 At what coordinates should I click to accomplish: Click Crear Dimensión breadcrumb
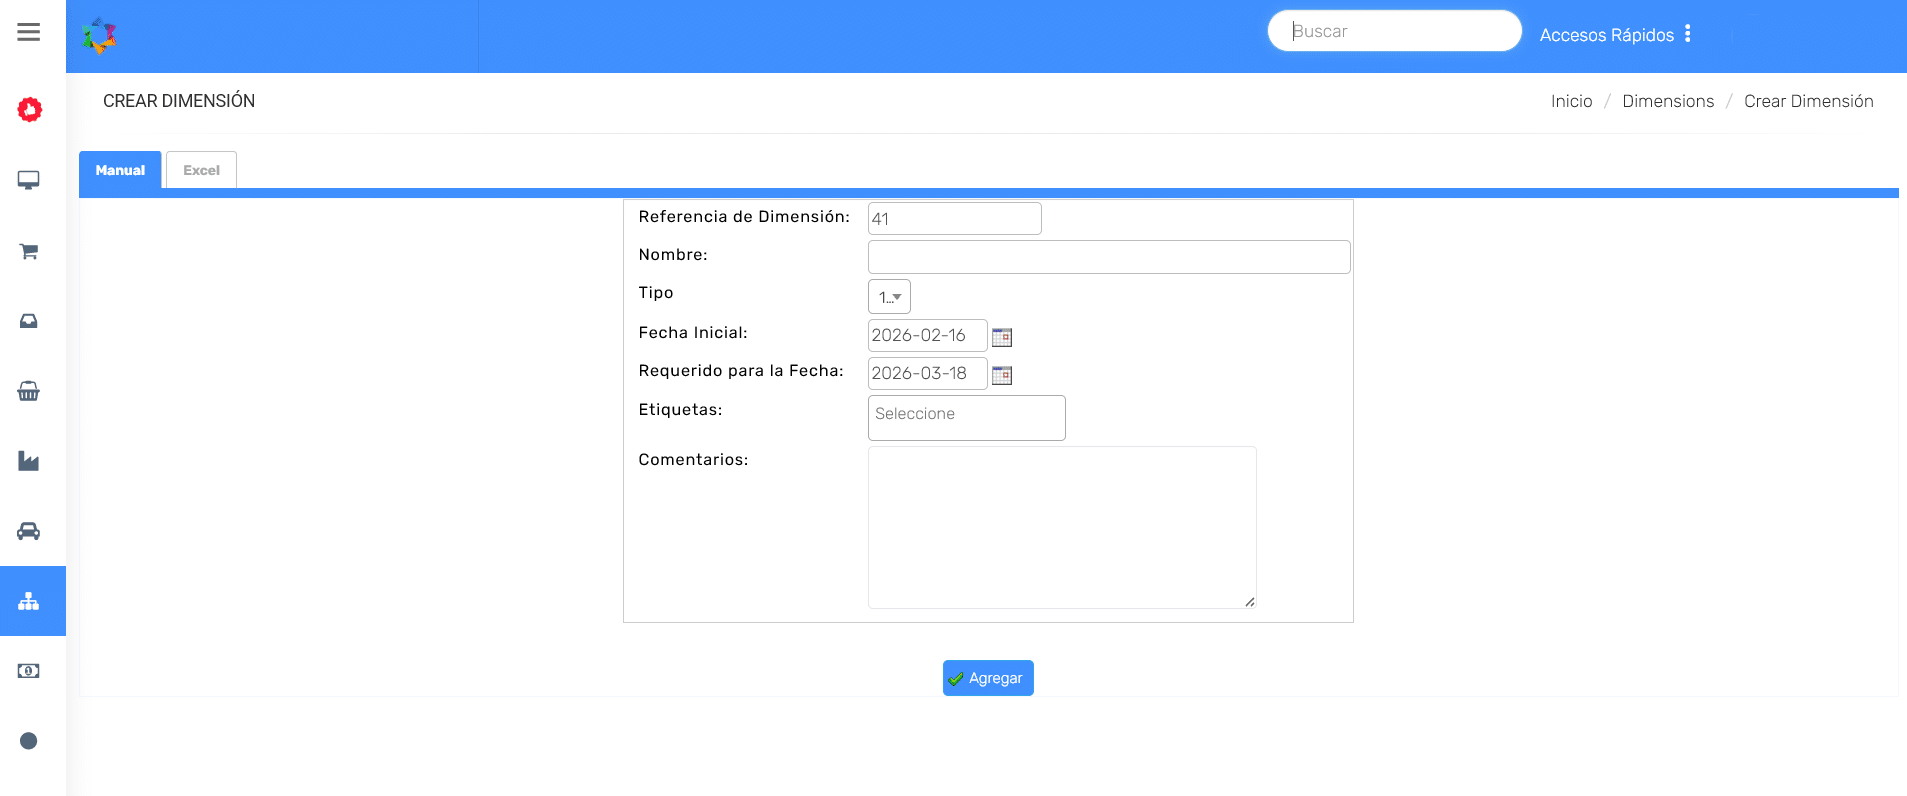pos(1809,101)
